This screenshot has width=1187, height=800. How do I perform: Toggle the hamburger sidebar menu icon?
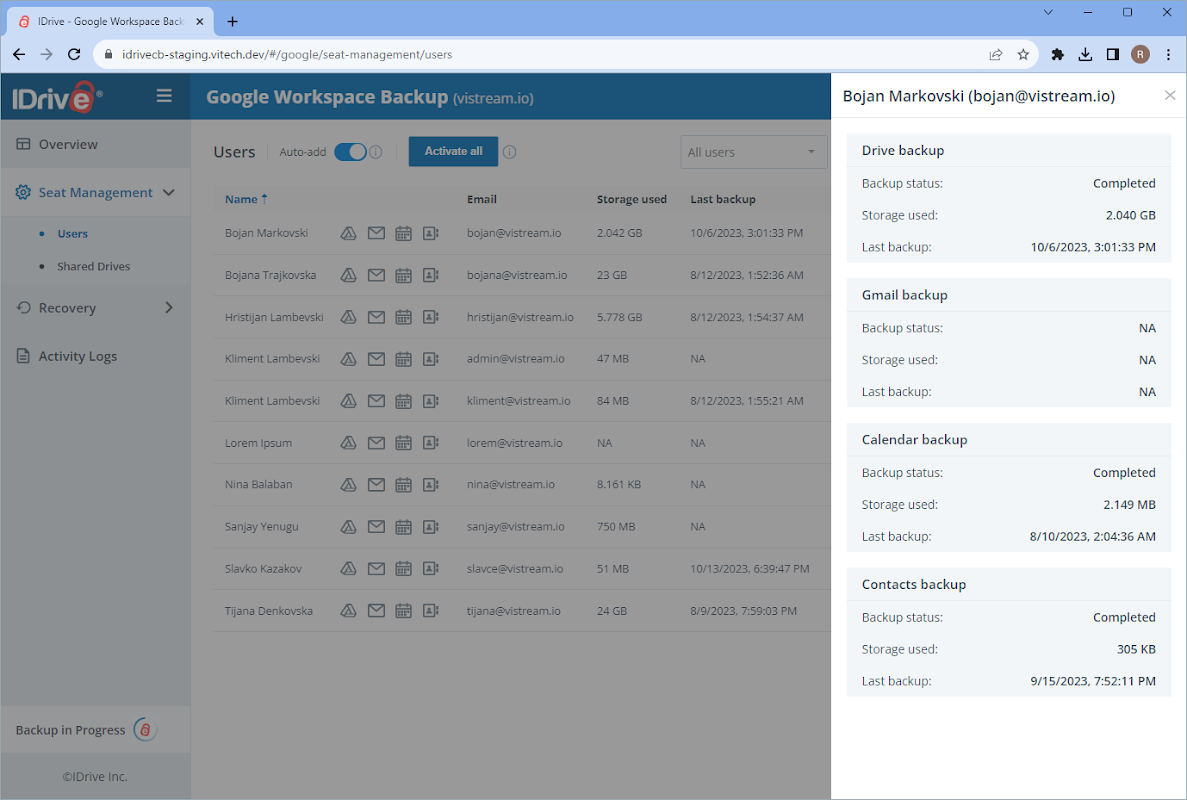coord(164,96)
